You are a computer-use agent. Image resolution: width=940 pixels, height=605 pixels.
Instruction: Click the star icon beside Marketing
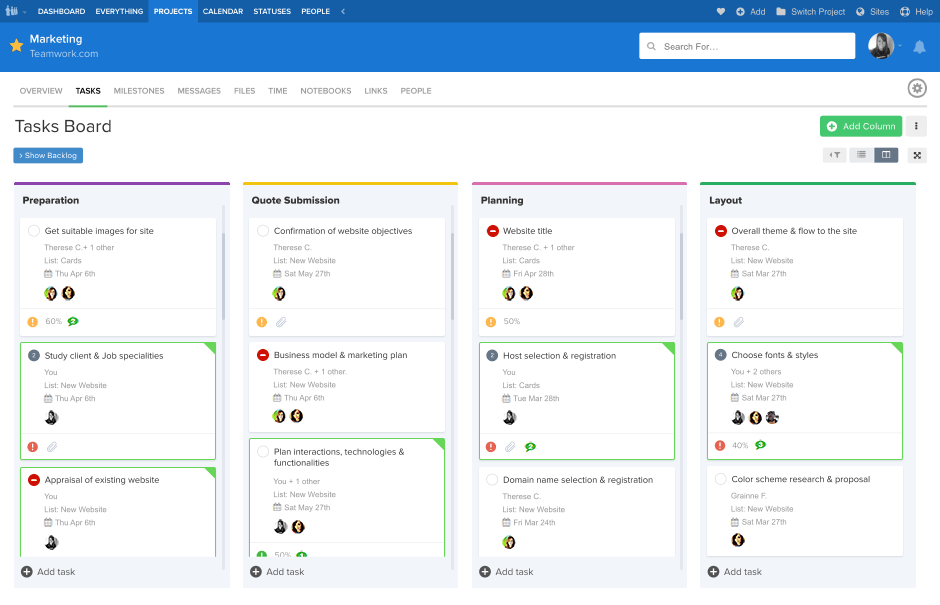(16, 46)
